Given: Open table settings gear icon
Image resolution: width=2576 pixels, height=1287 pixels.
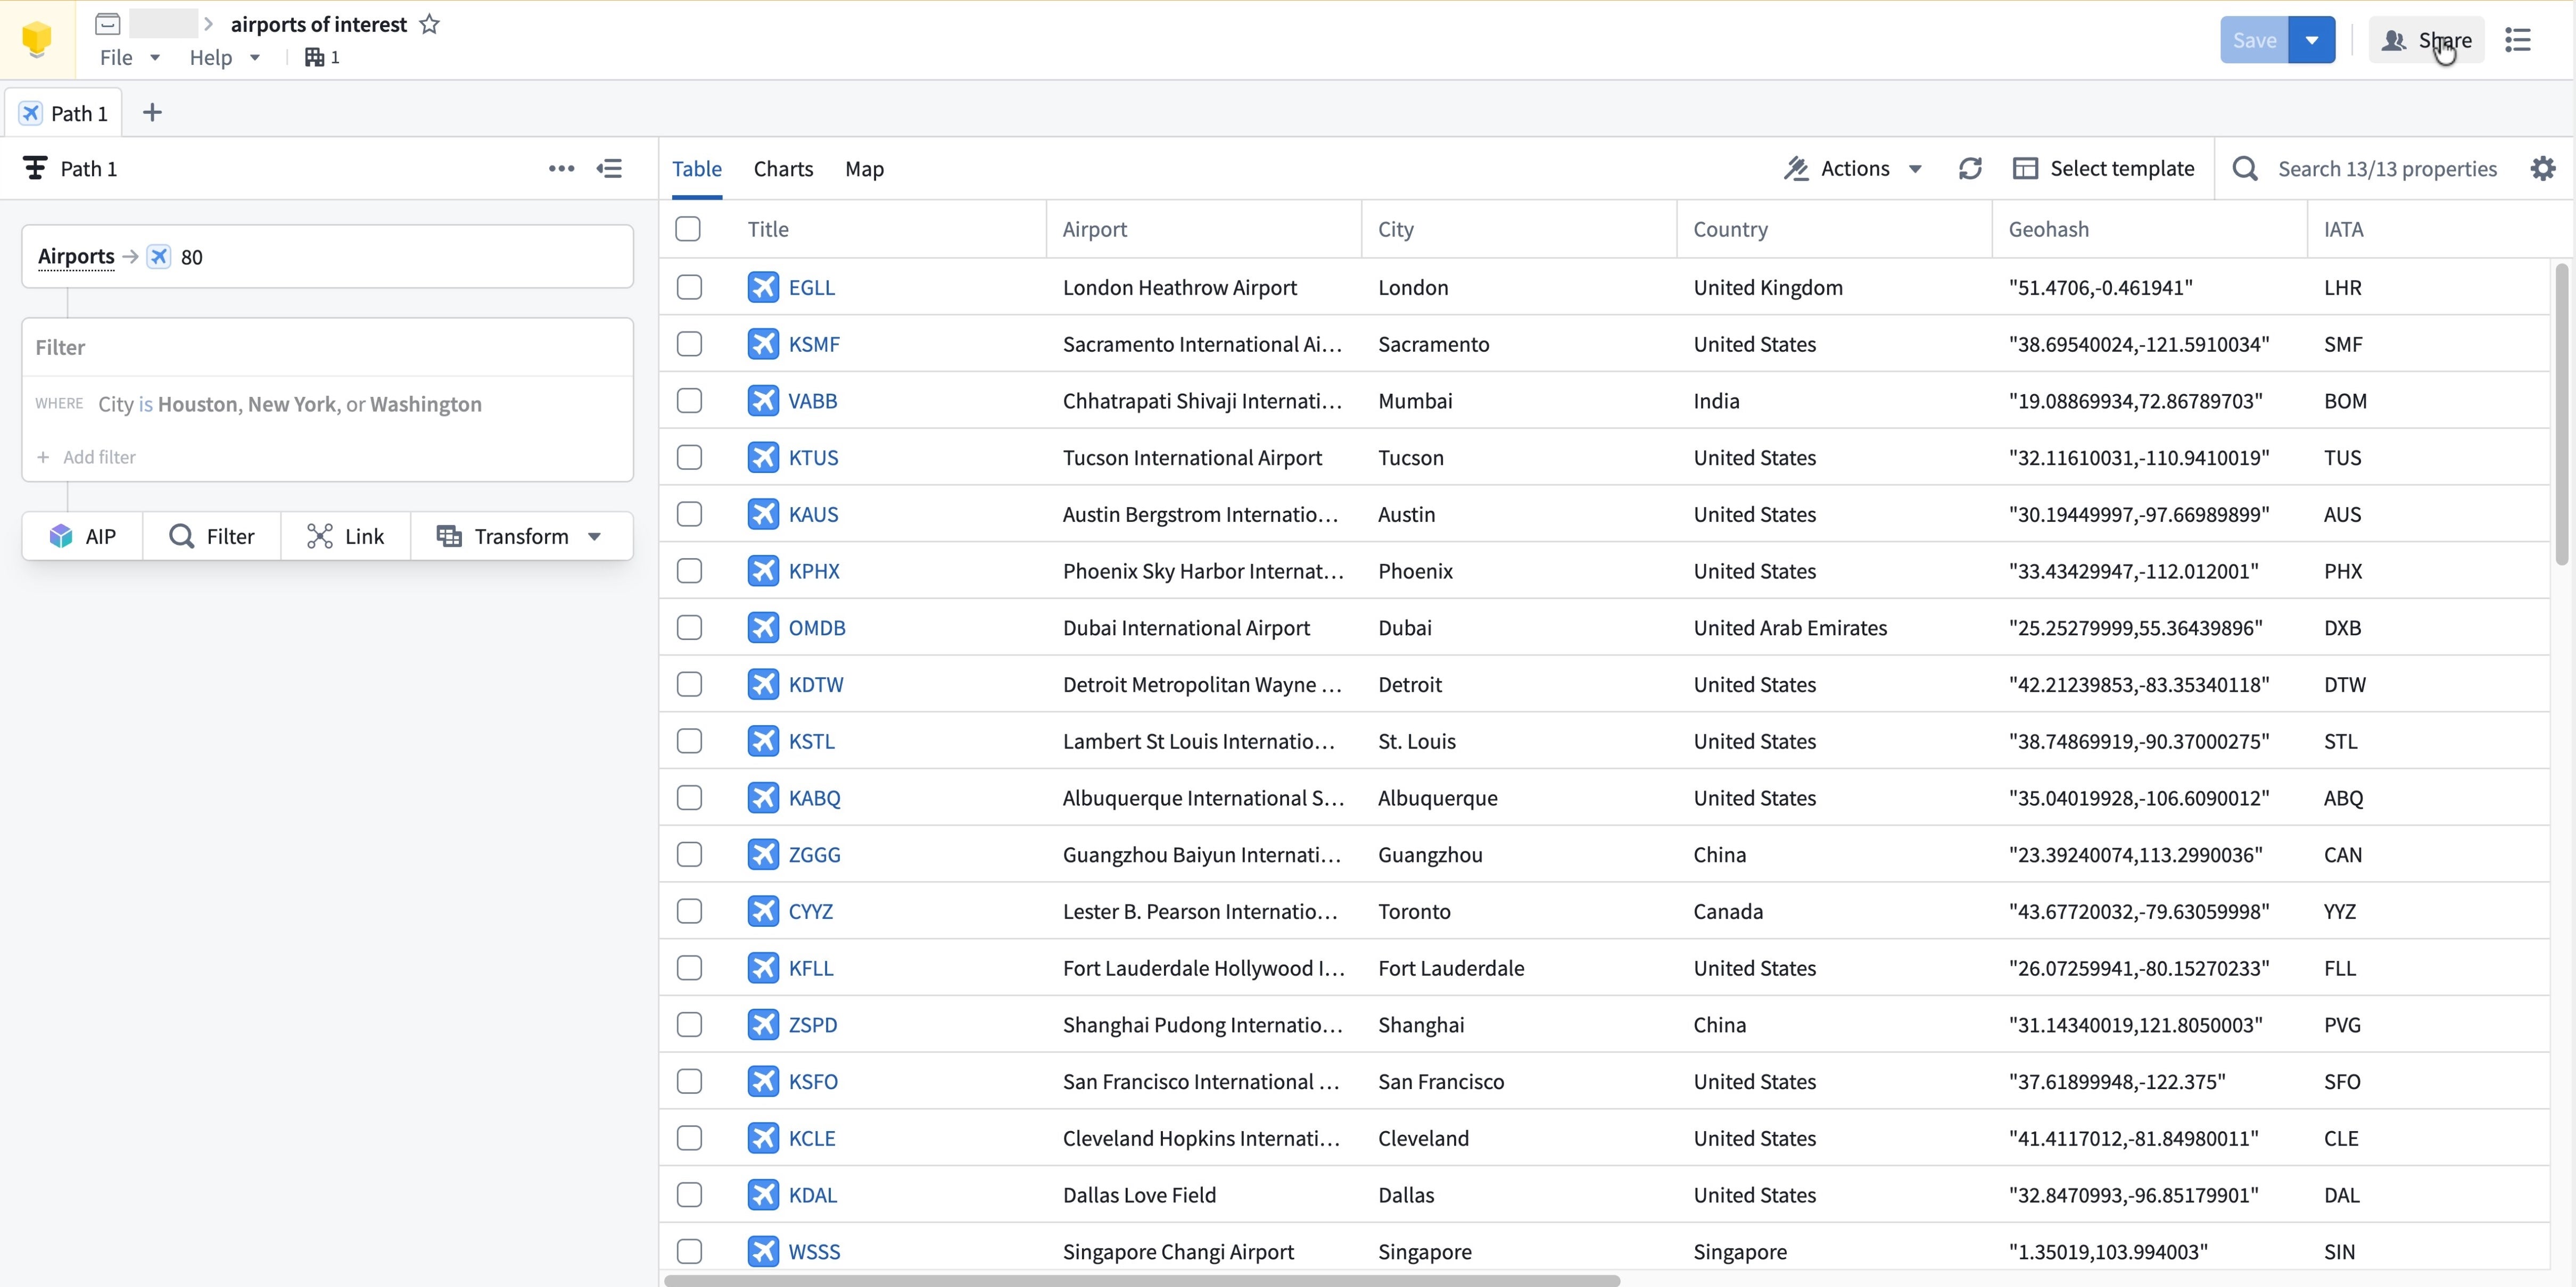Looking at the screenshot, I should [x=2542, y=169].
